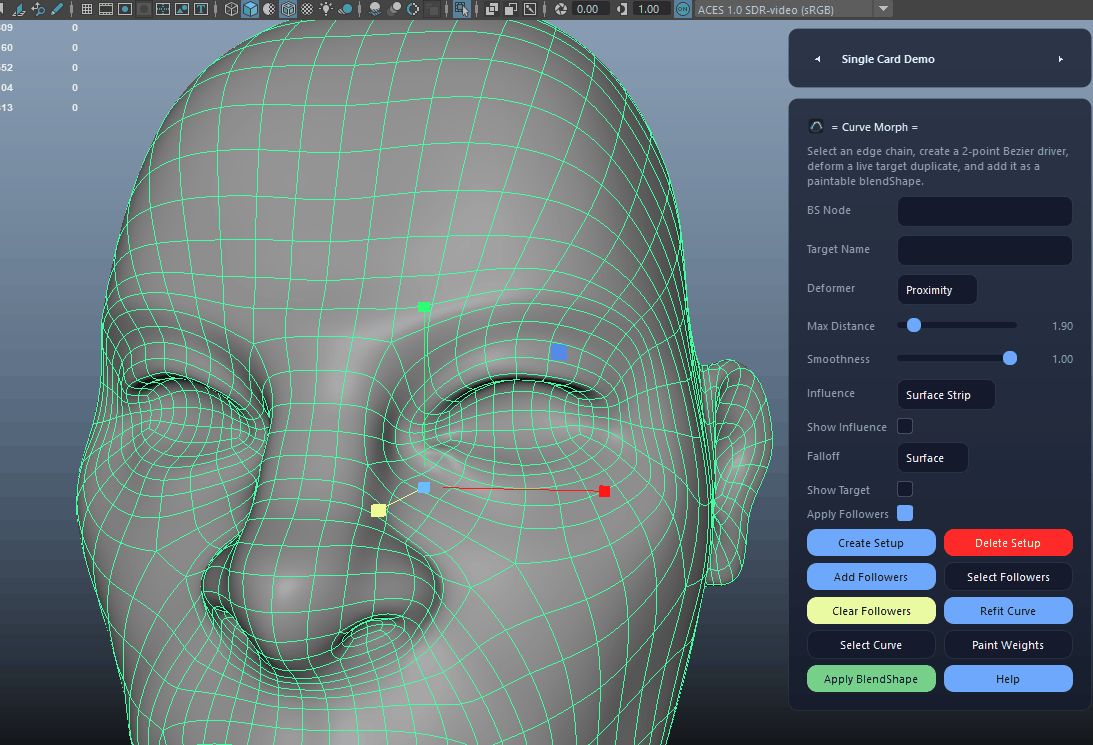Click the arrow beside the ACES view transform
Viewport: 1093px width, 745px height.
pos(883,9)
